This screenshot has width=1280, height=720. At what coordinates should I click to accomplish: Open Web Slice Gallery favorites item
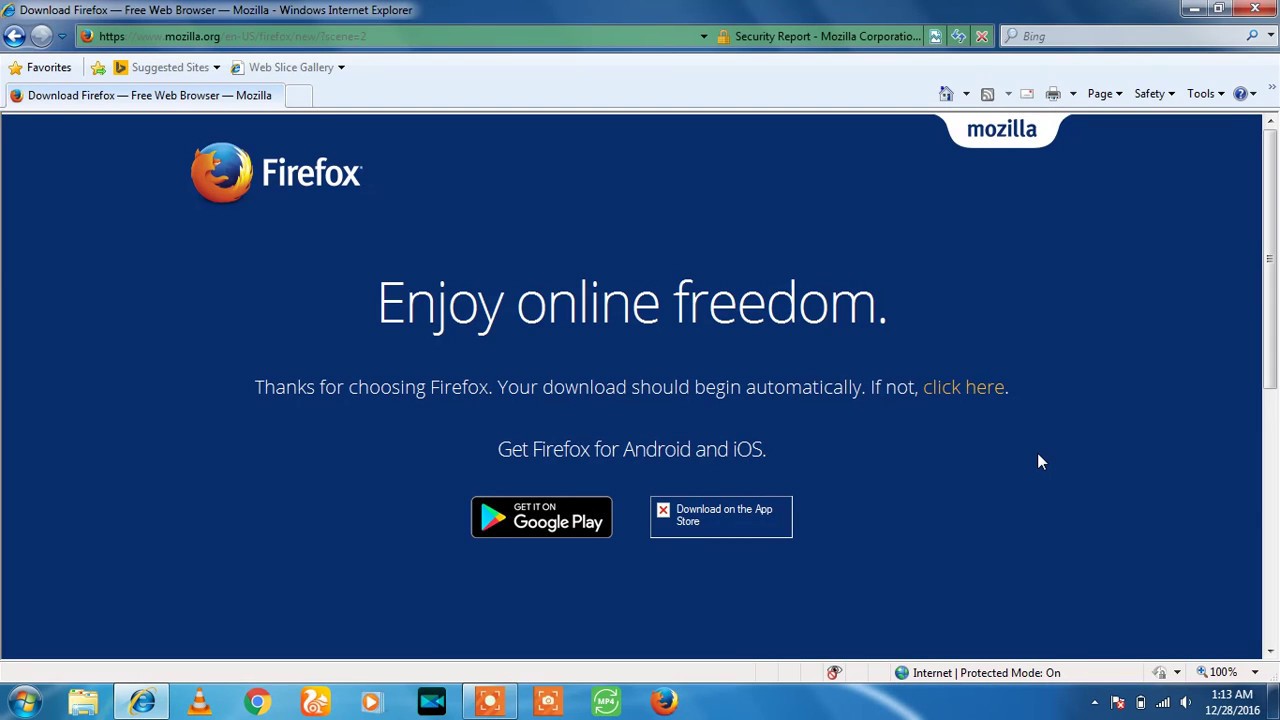click(x=288, y=67)
